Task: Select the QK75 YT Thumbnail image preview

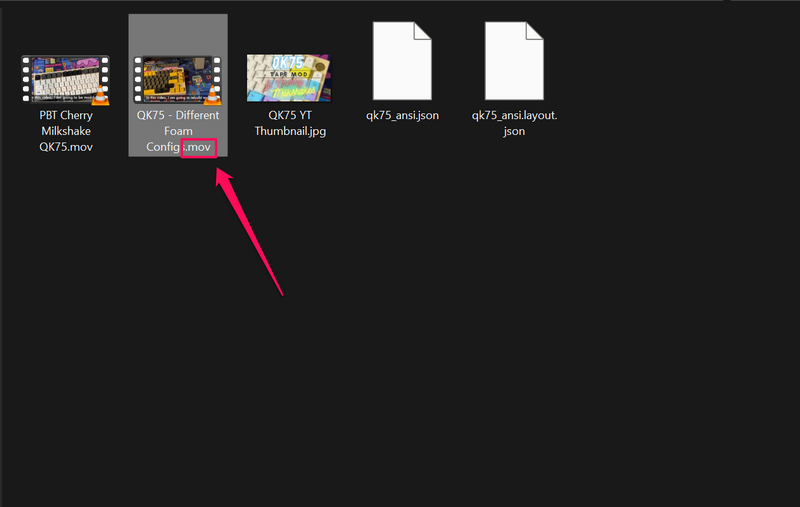Action: 290,79
